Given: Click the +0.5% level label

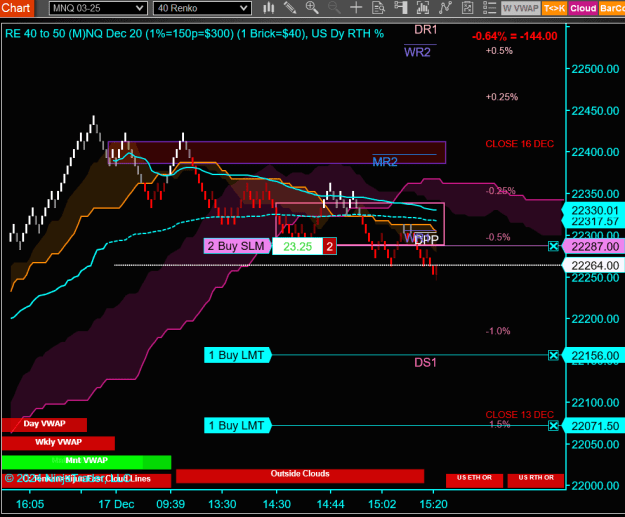Looking at the screenshot, I should click(x=499, y=50).
